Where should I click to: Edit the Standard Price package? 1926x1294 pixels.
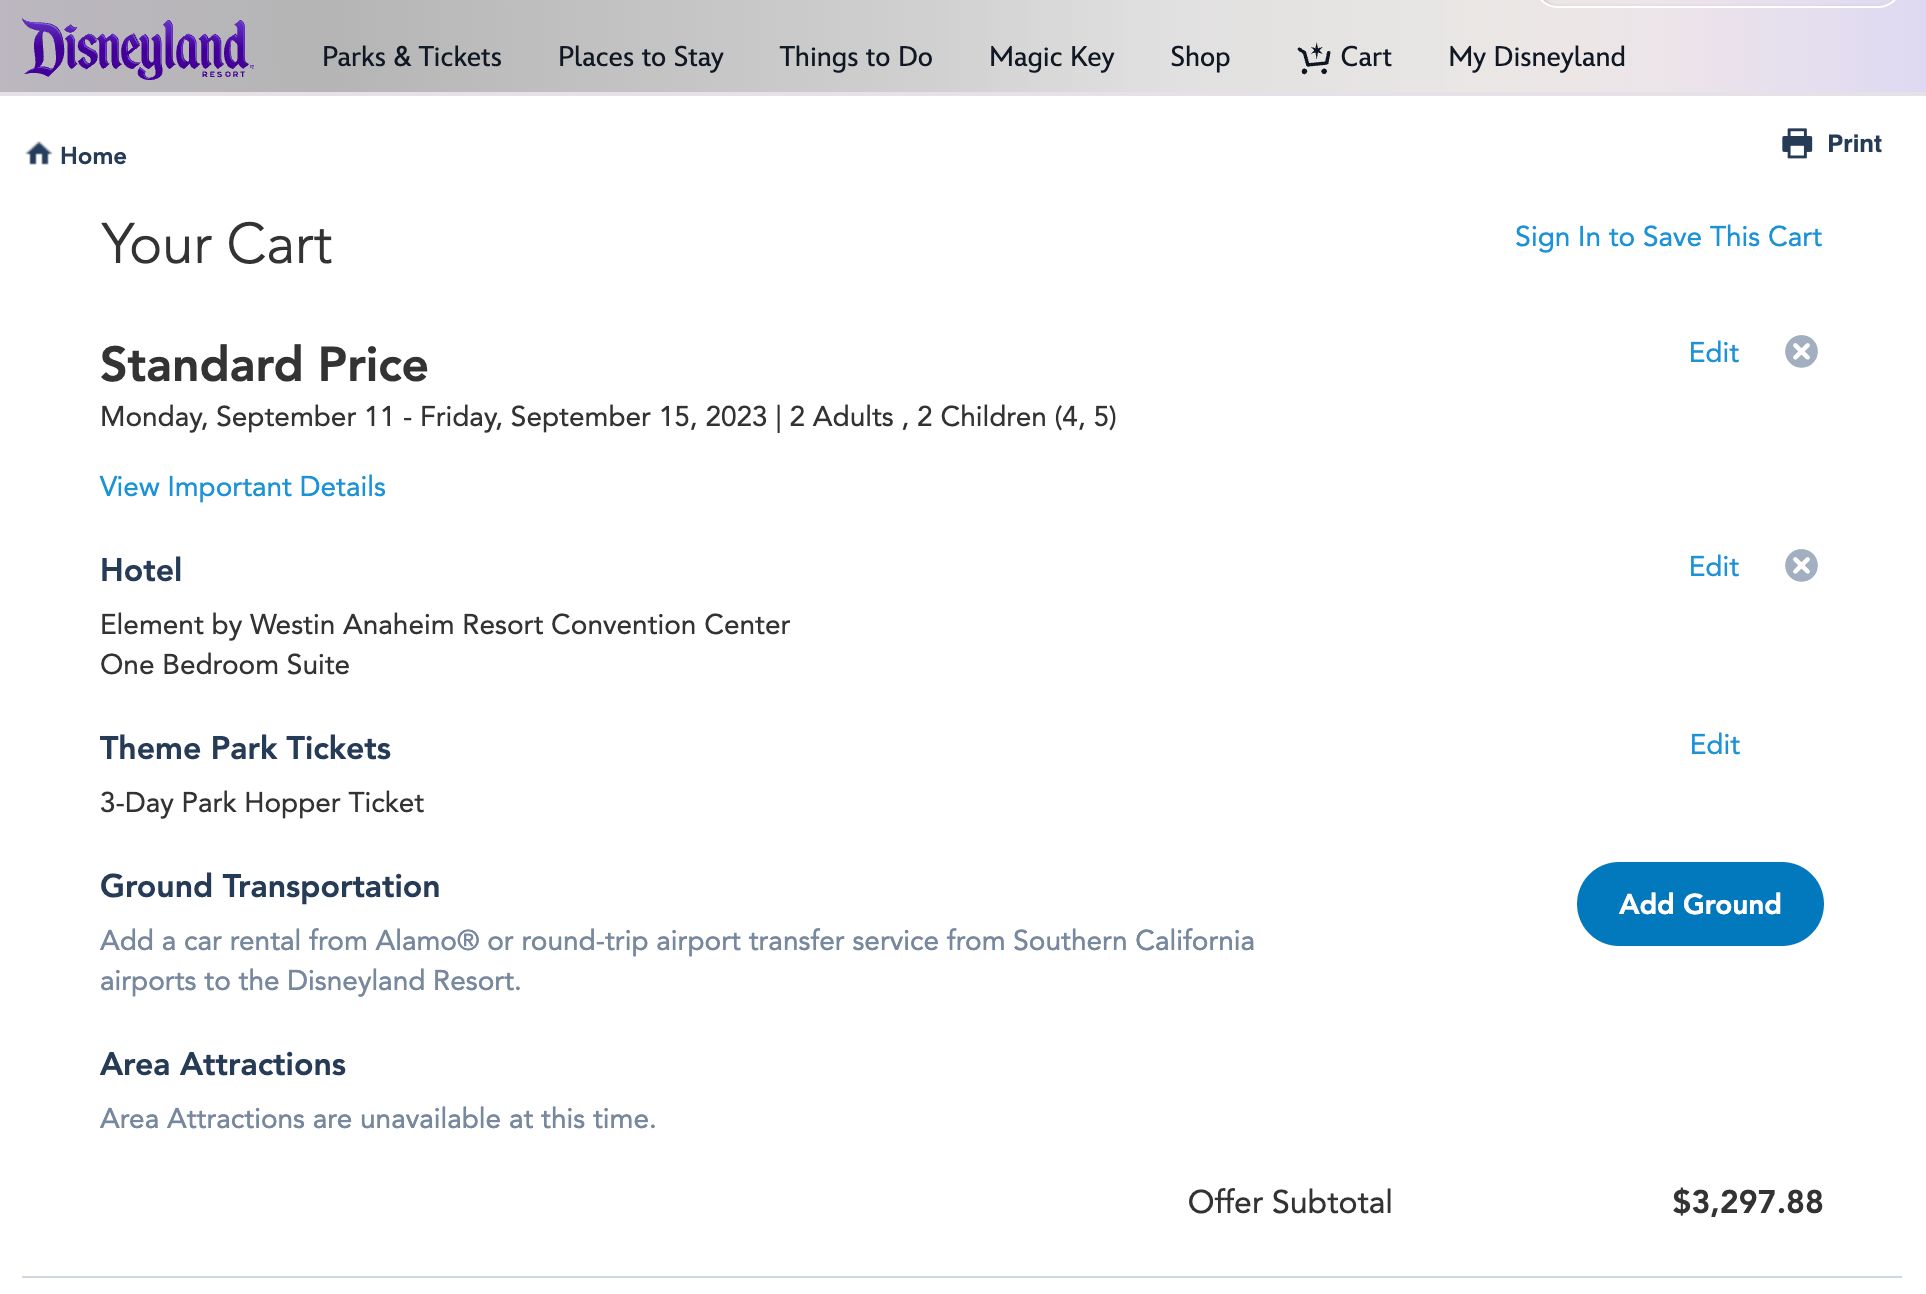(x=1713, y=352)
